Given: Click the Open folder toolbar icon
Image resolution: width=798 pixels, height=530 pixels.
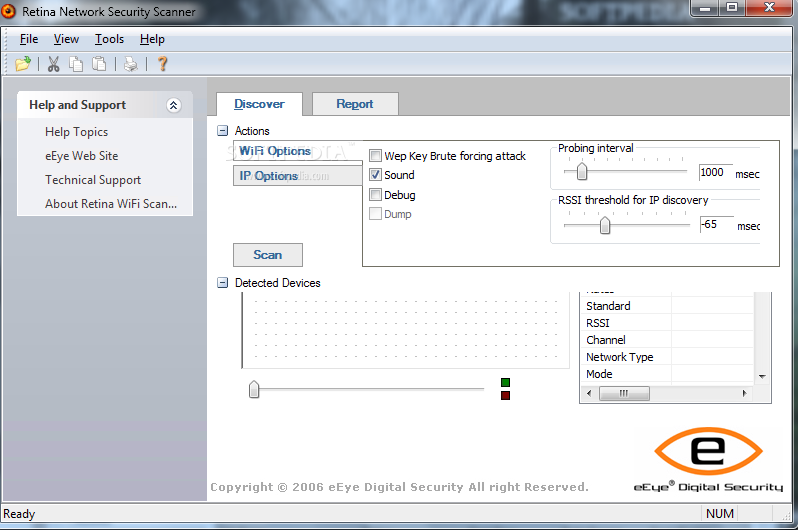Looking at the screenshot, I should point(23,64).
